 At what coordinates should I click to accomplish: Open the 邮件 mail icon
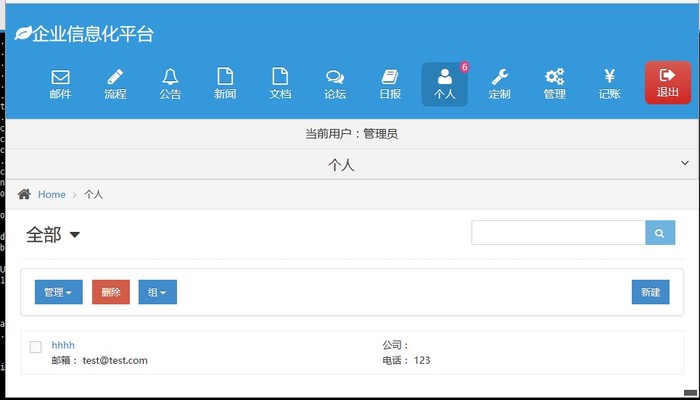coord(60,84)
